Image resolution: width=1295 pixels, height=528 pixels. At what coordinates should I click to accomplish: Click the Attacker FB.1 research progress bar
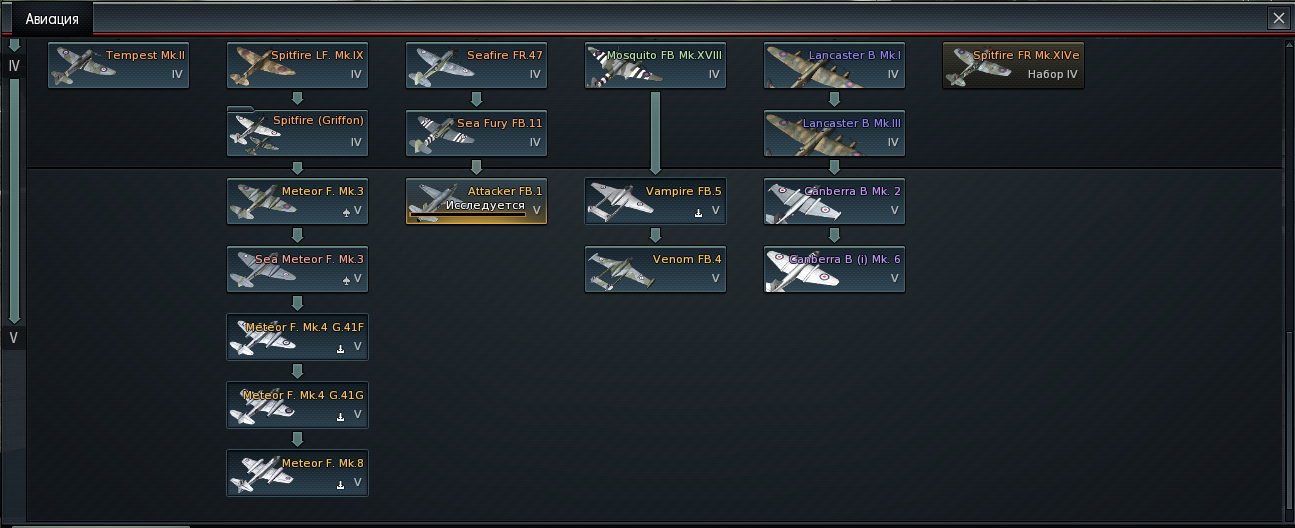click(467, 214)
